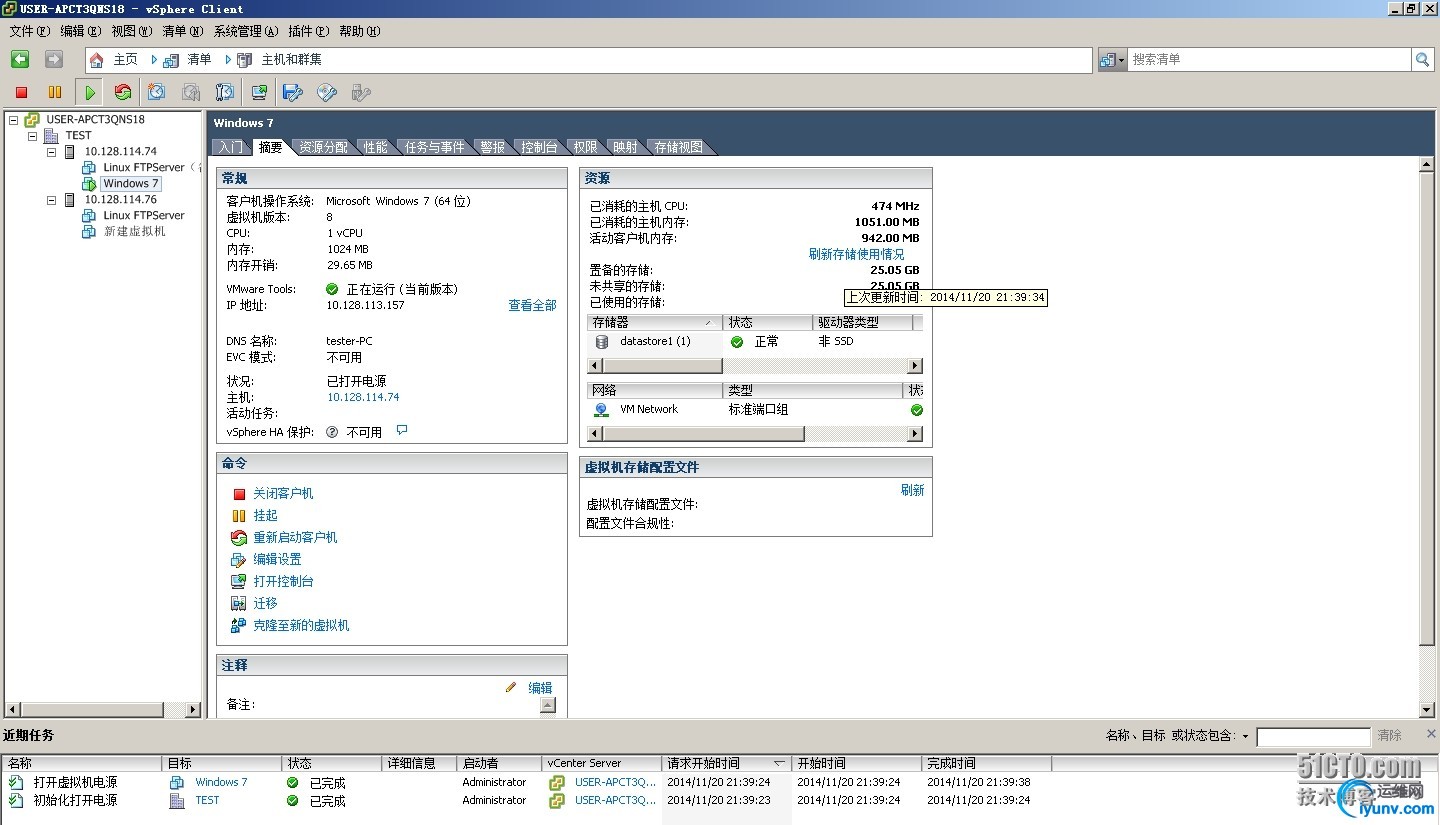Click the vSphere HA speech bubble icon
1440x825 pixels.
[x=402, y=431]
